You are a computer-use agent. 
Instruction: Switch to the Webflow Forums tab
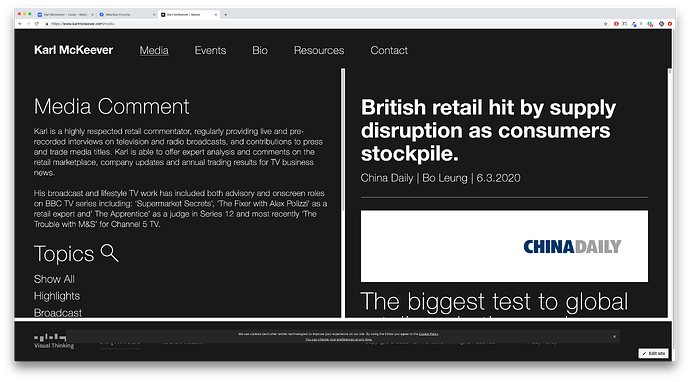127,15
